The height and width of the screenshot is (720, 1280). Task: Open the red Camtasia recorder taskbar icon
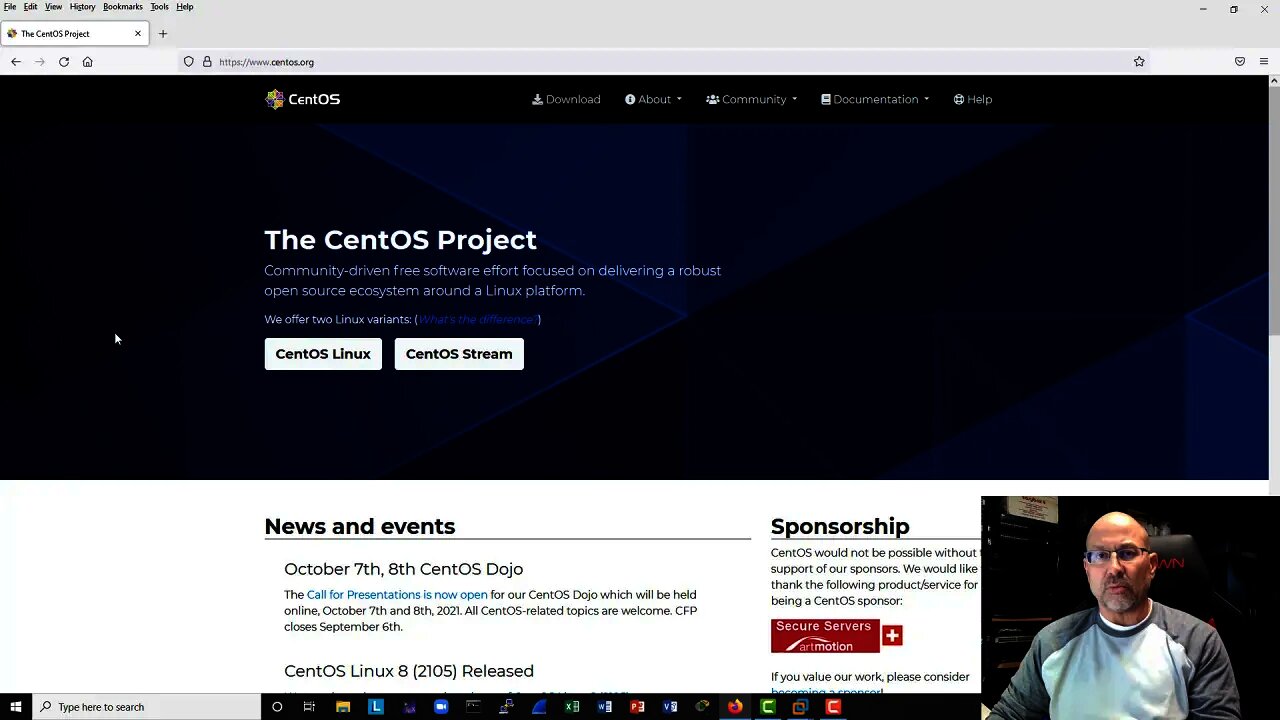pos(833,707)
